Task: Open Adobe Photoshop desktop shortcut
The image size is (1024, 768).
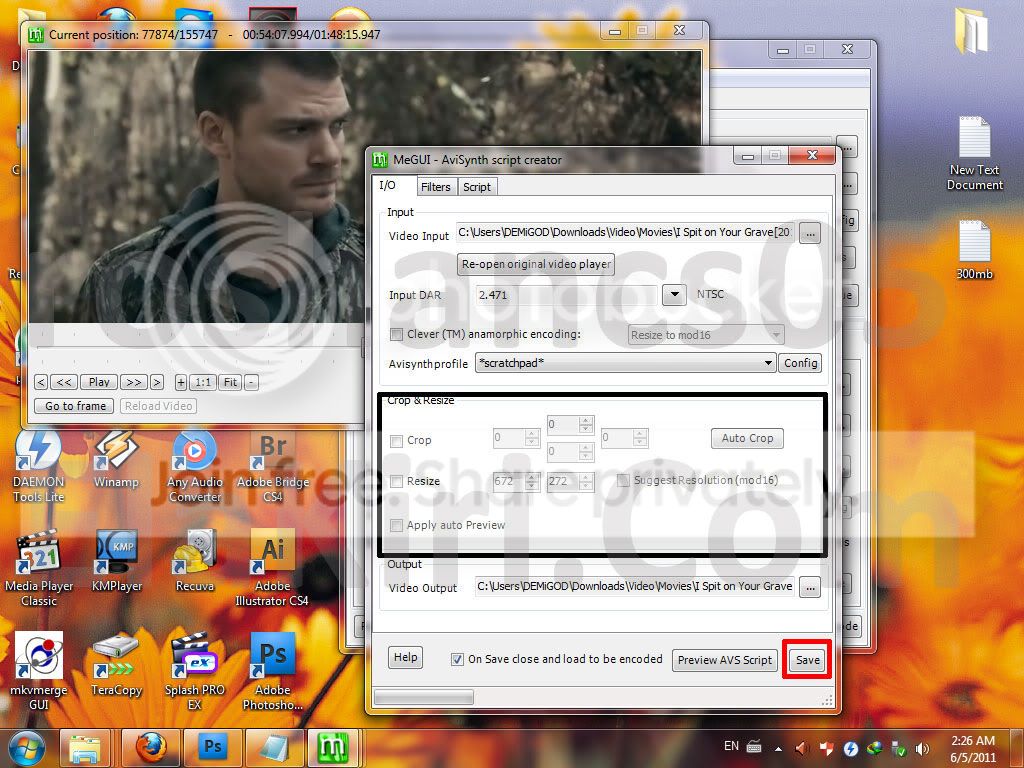Action: [272, 671]
